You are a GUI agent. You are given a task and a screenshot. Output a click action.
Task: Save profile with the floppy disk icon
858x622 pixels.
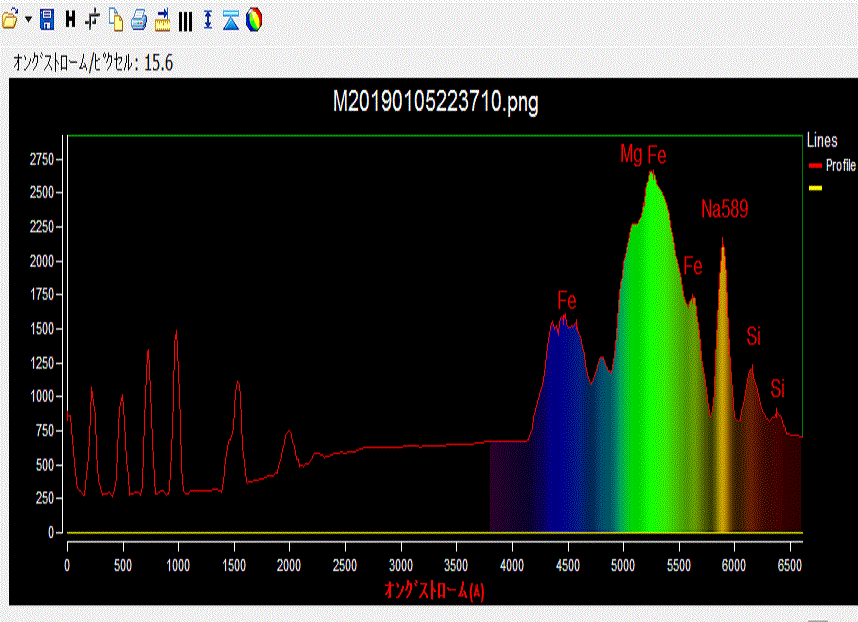(x=47, y=19)
